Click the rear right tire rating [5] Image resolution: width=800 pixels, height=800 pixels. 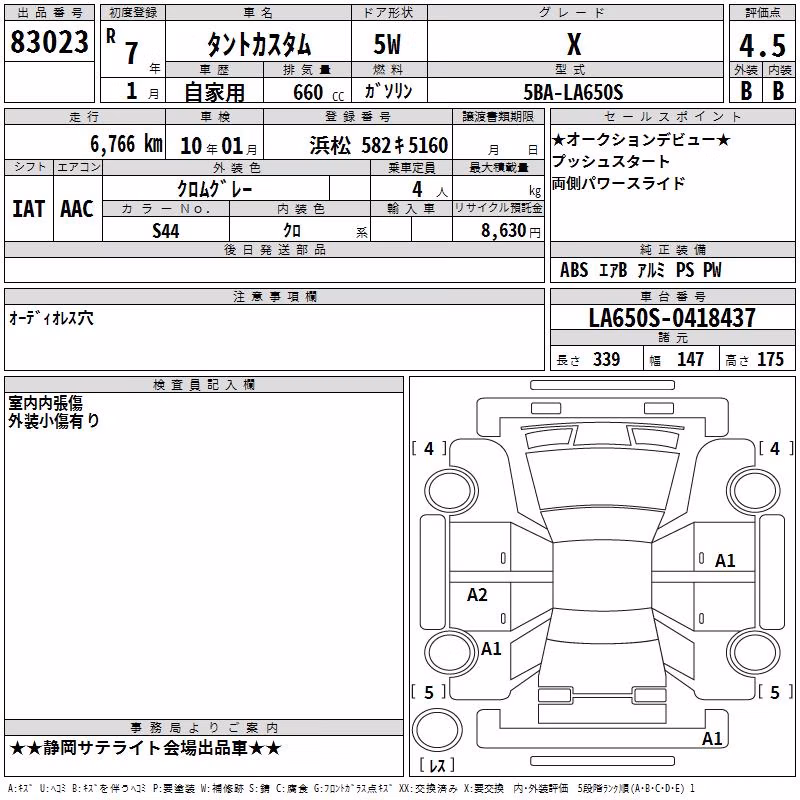776,692
